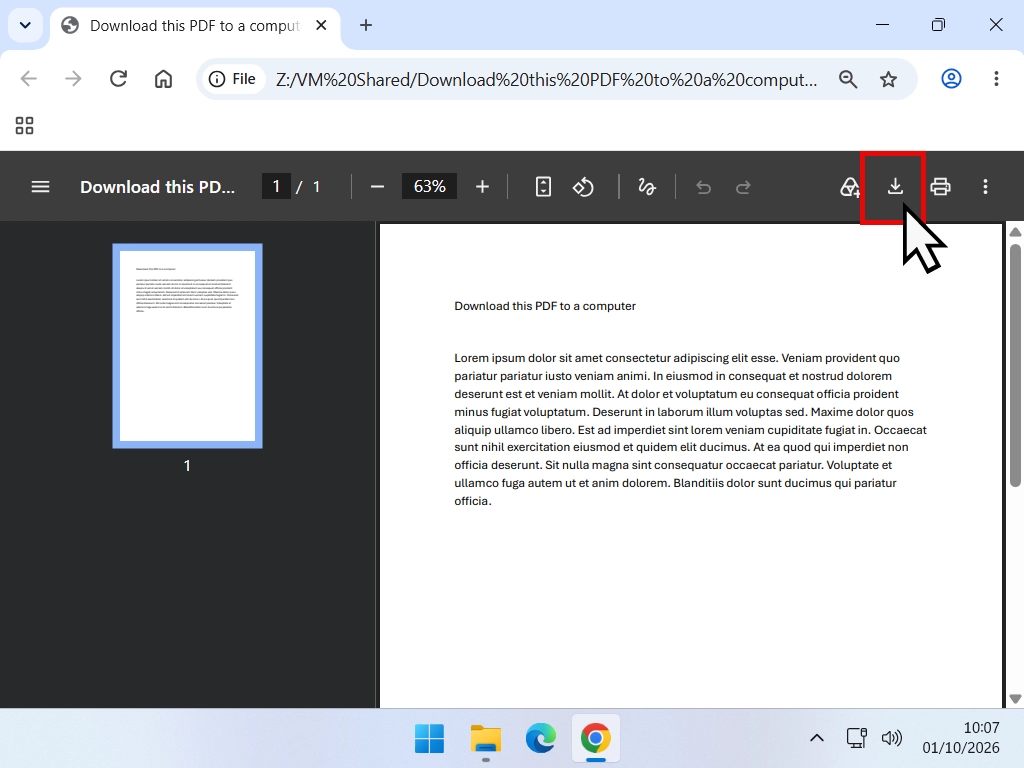1024x768 pixels.
Task: Click the scrollbar down arrow
Action: (1015, 699)
